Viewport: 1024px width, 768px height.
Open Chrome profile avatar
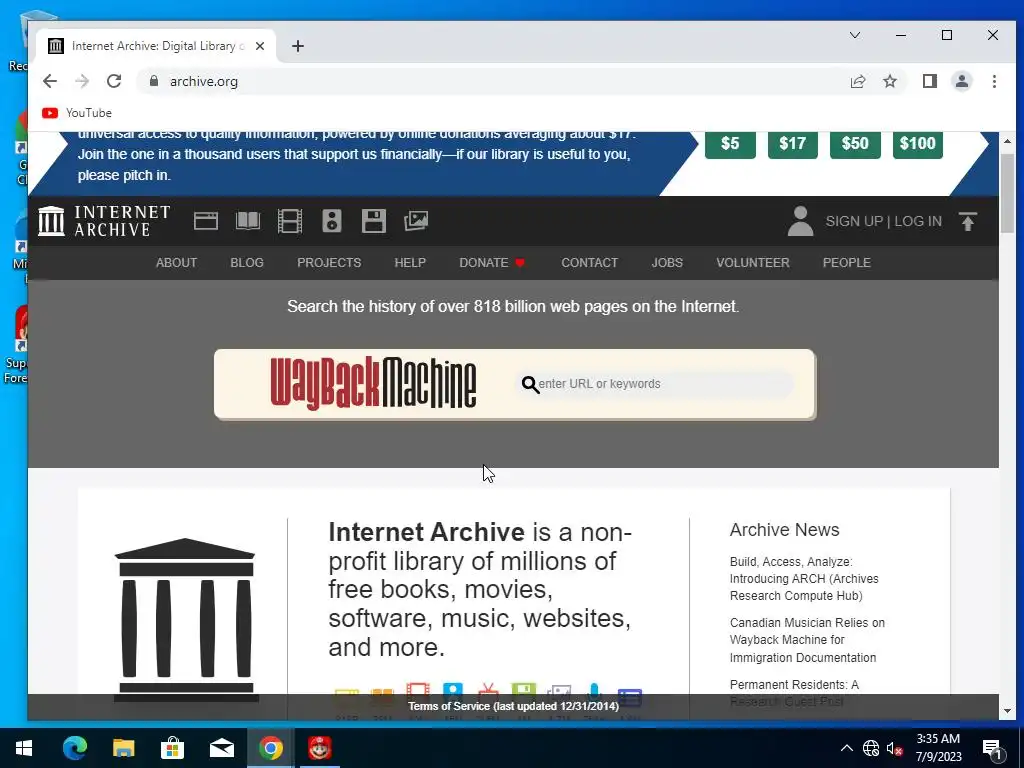coord(961,81)
